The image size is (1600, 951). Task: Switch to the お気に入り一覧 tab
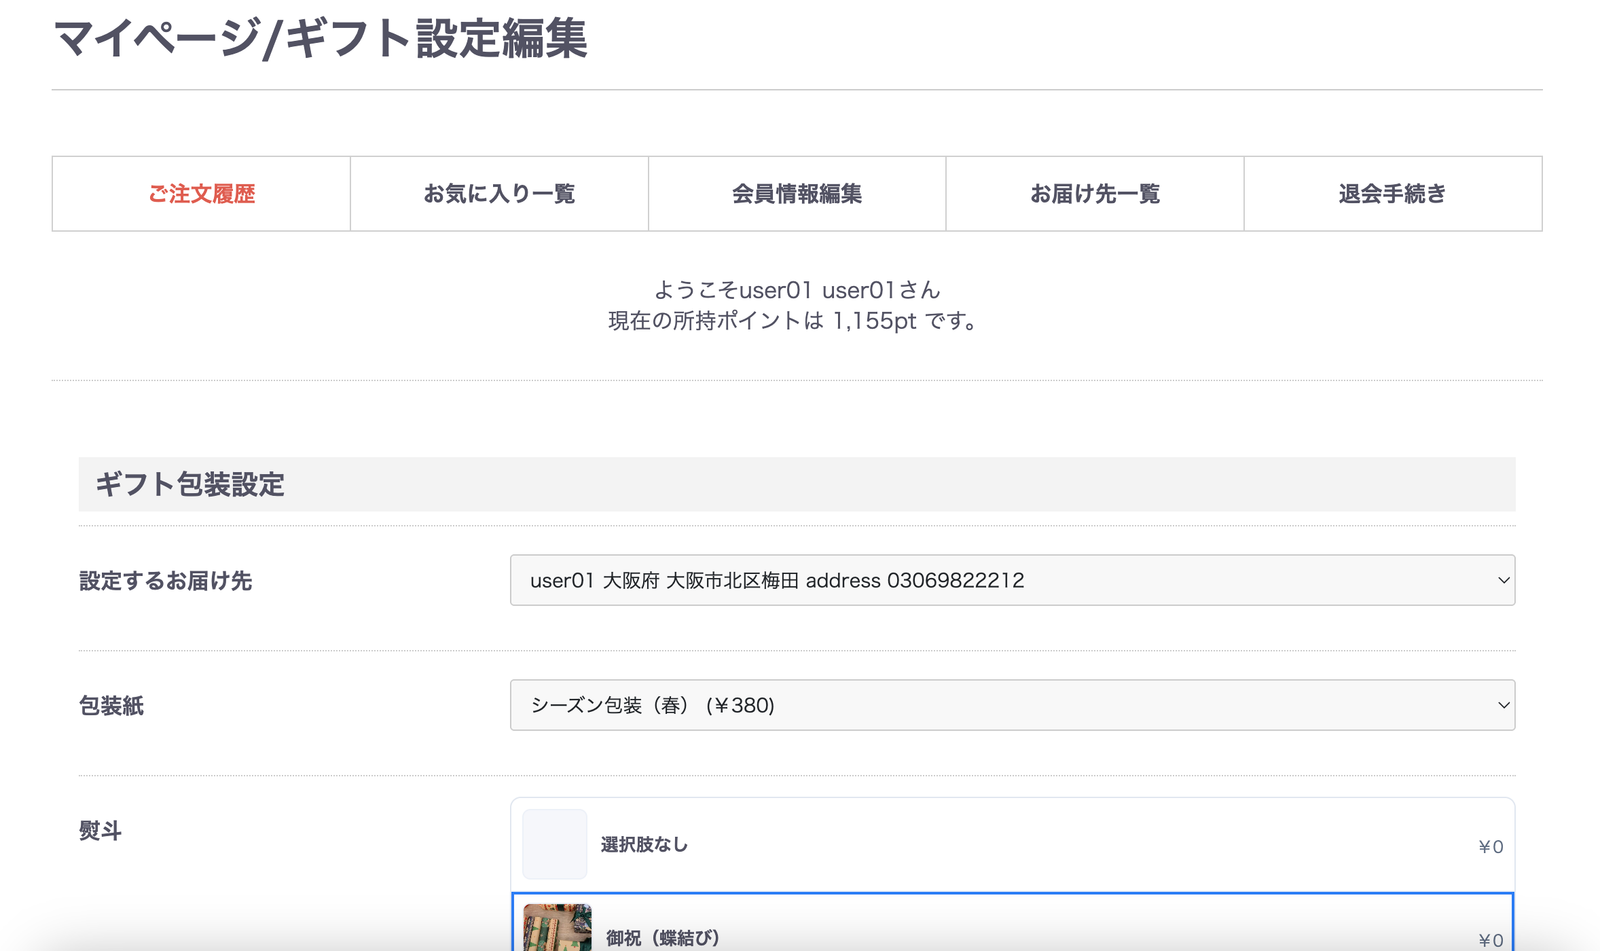tap(499, 194)
